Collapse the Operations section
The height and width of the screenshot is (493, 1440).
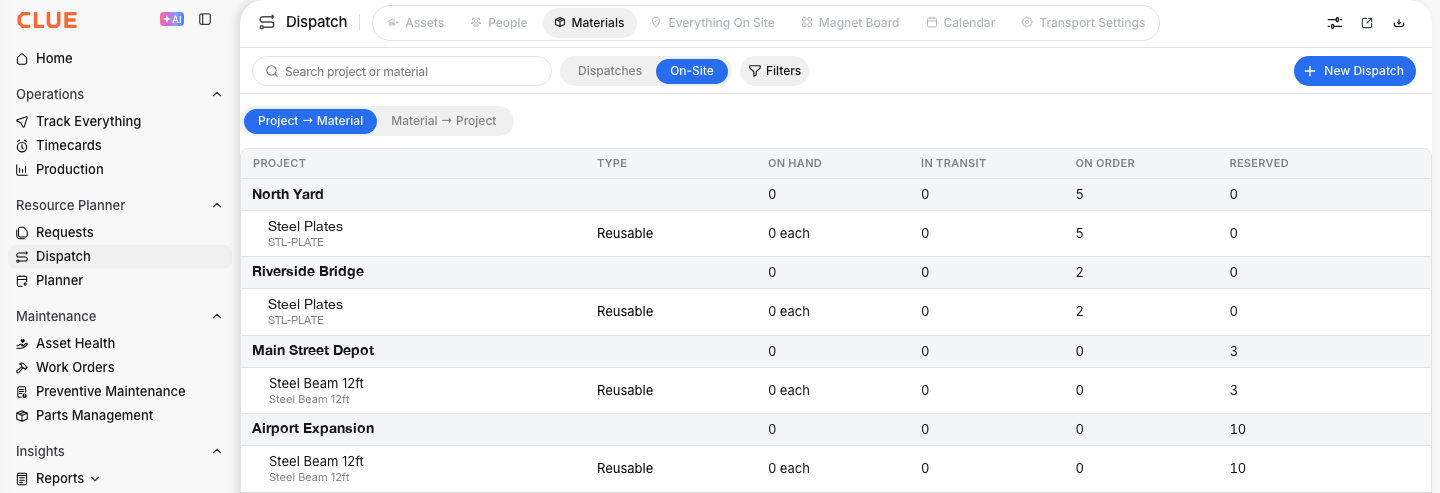click(x=217, y=94)
